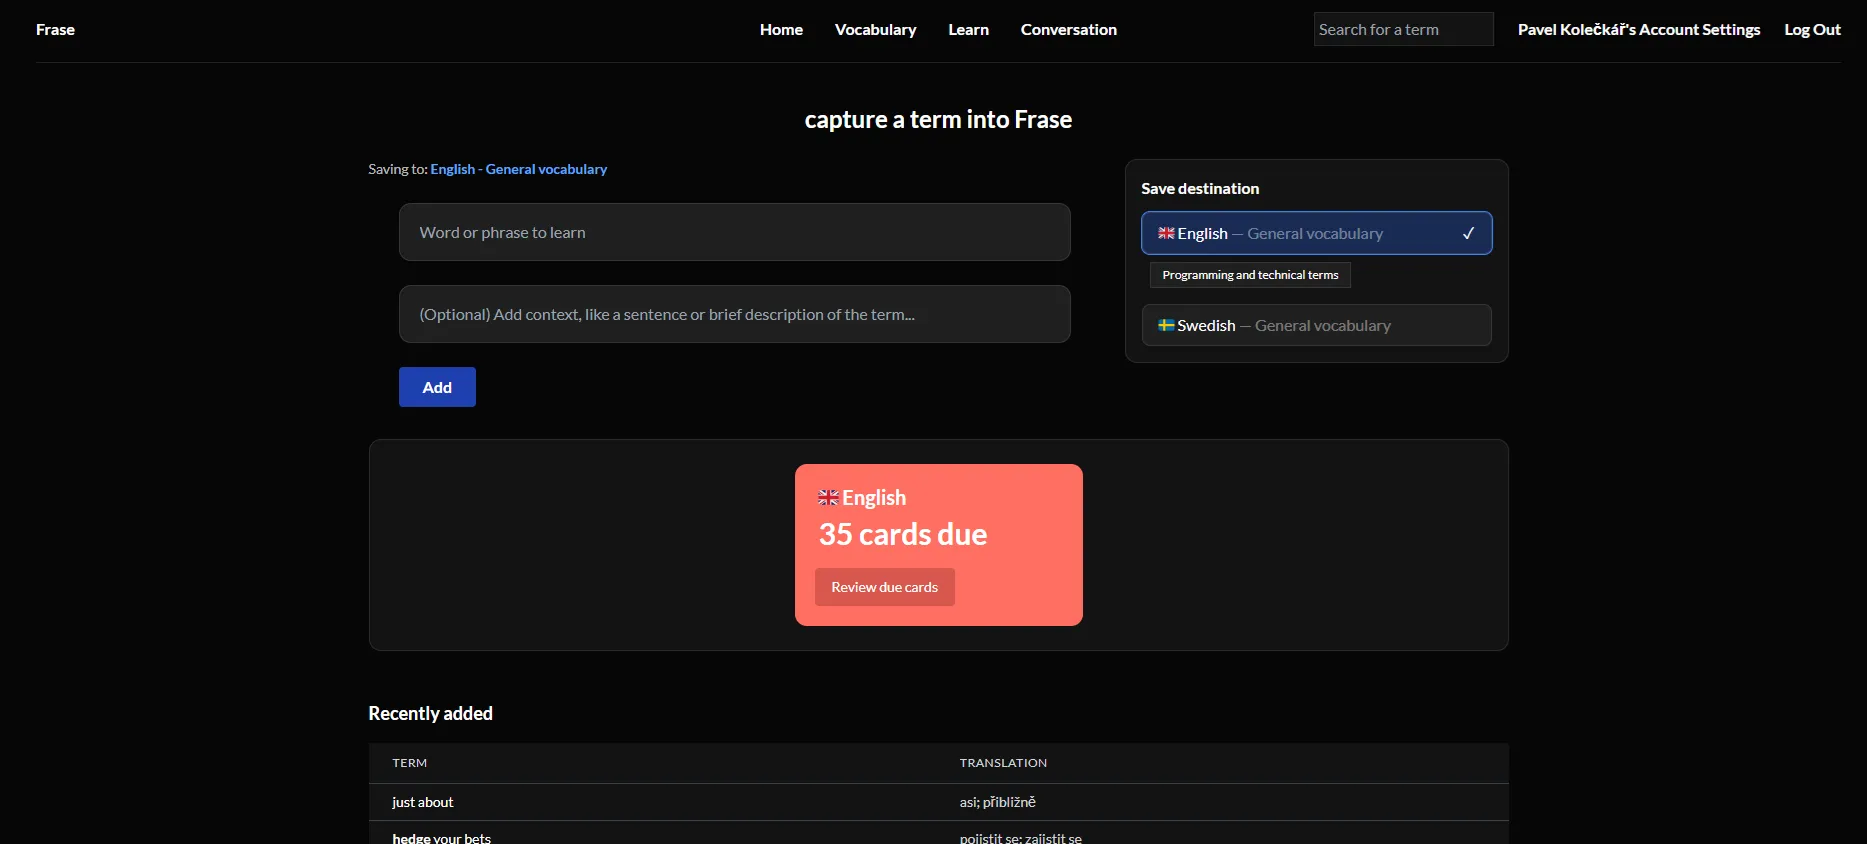Click the TERM column header
1867x844 pixels.
pyautogui.click(x=409, y=763)
